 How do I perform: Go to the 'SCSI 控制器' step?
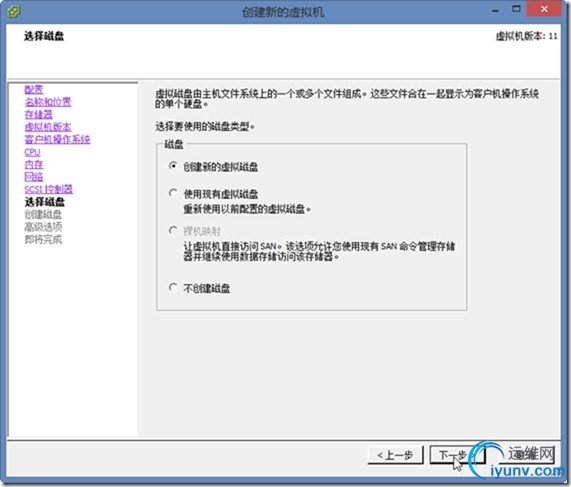[x=48, y=189]
